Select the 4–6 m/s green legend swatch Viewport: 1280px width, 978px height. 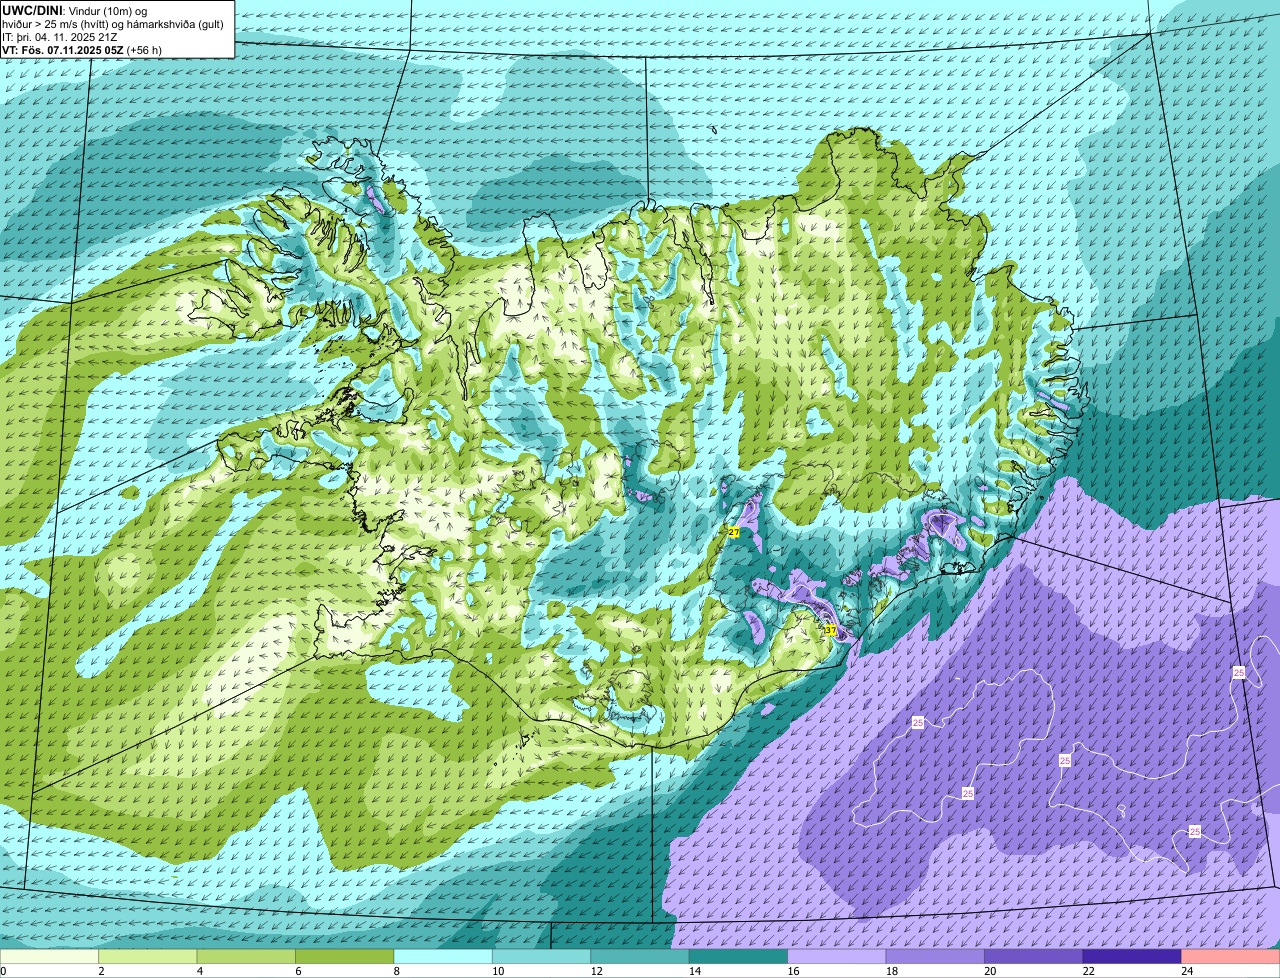pyautogui.click(x=247, y=957)
